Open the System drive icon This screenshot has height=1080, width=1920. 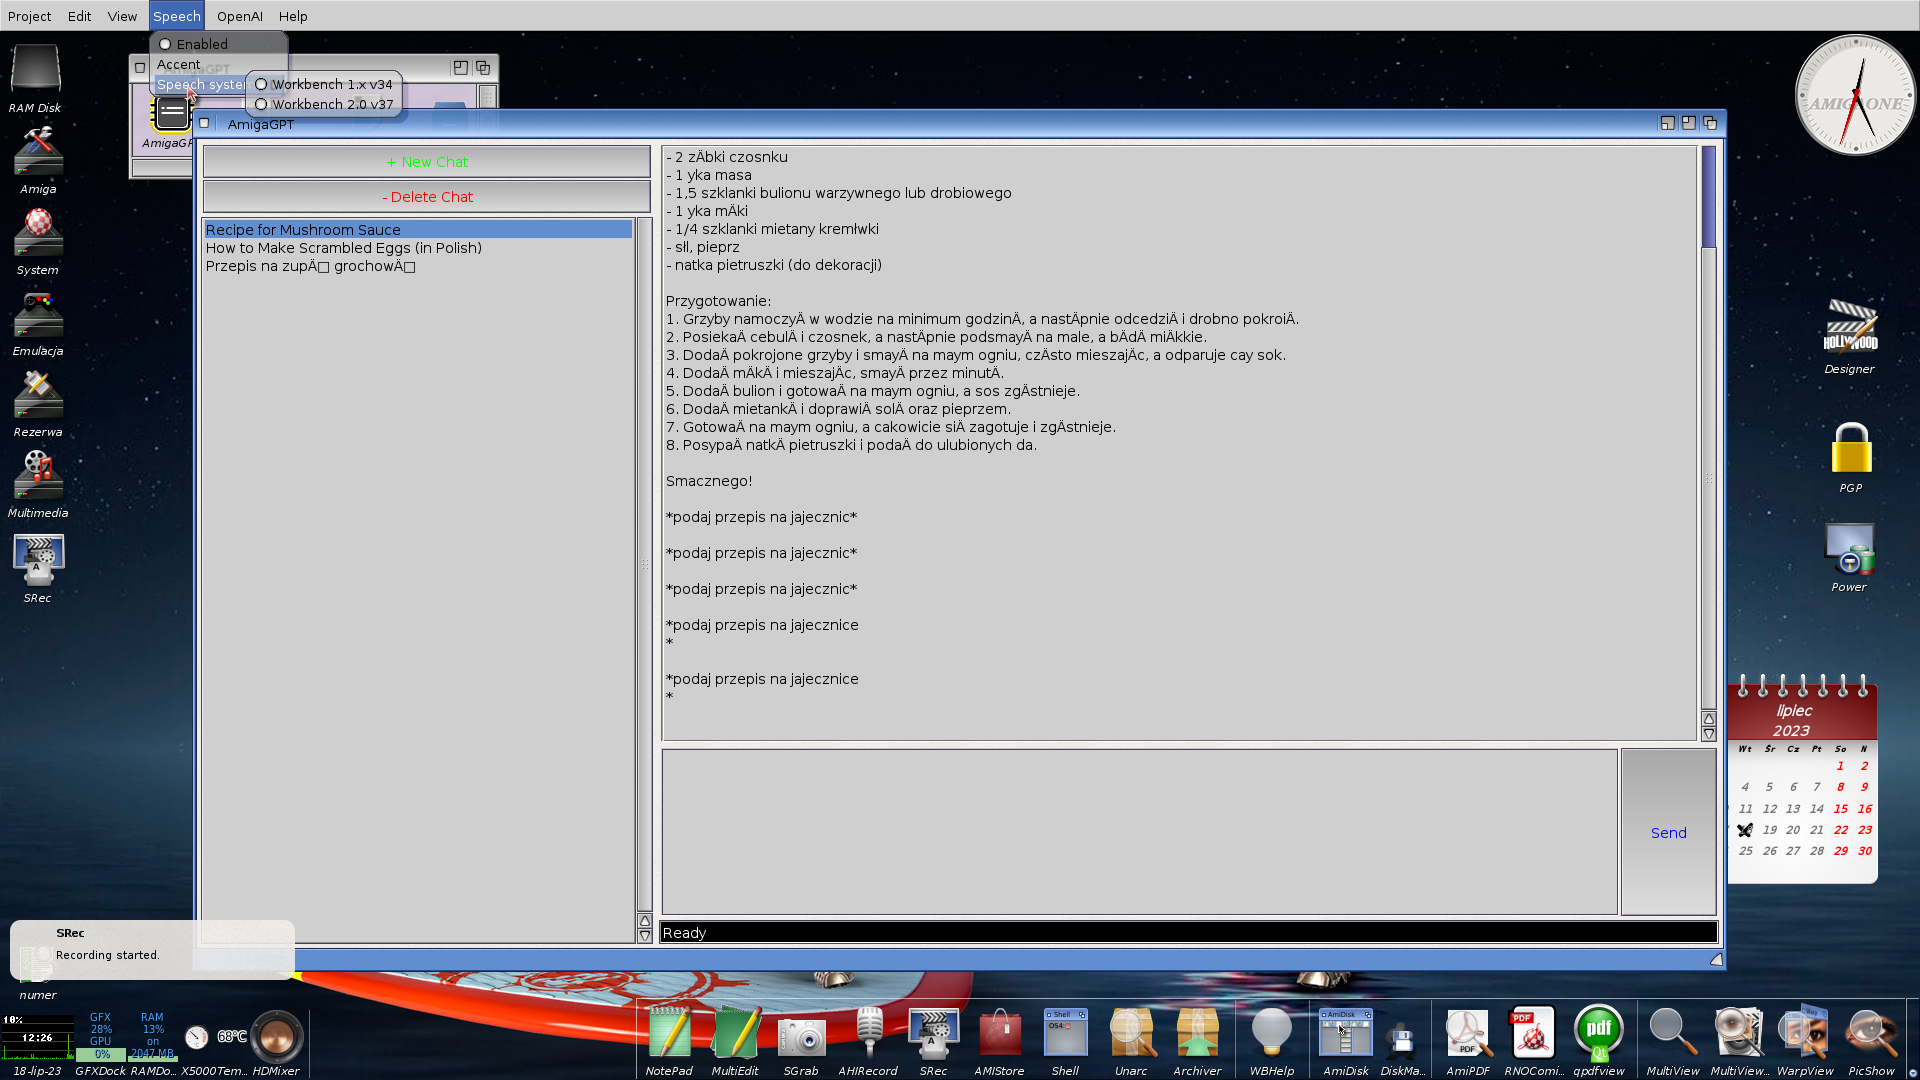point(38,233)
